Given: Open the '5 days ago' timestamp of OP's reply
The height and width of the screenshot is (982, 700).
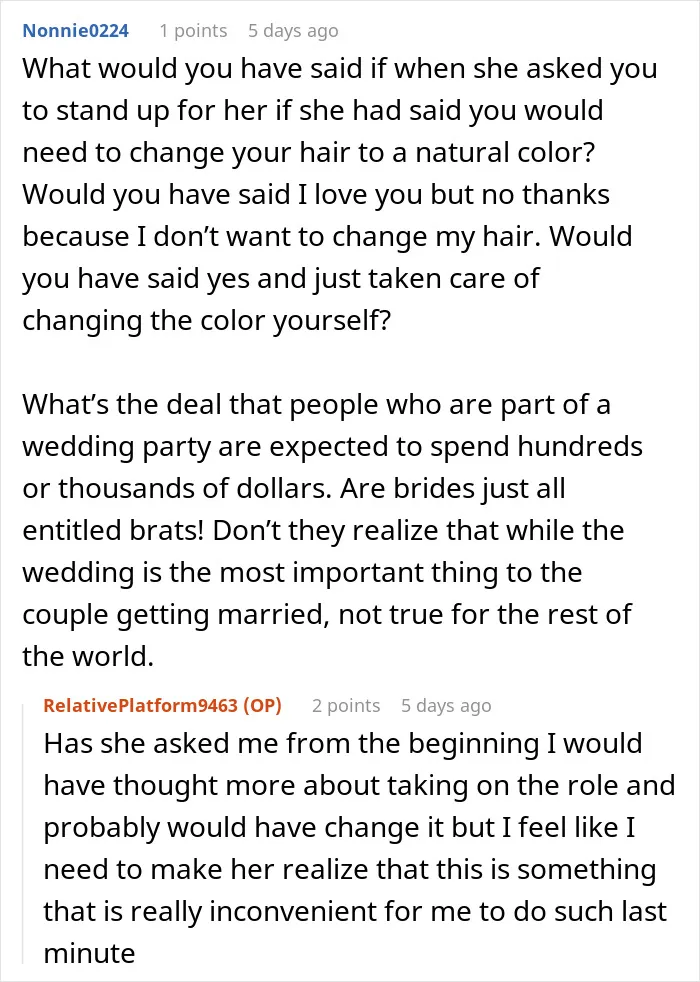Looking at the screenshot, I should tap(446, 705).
